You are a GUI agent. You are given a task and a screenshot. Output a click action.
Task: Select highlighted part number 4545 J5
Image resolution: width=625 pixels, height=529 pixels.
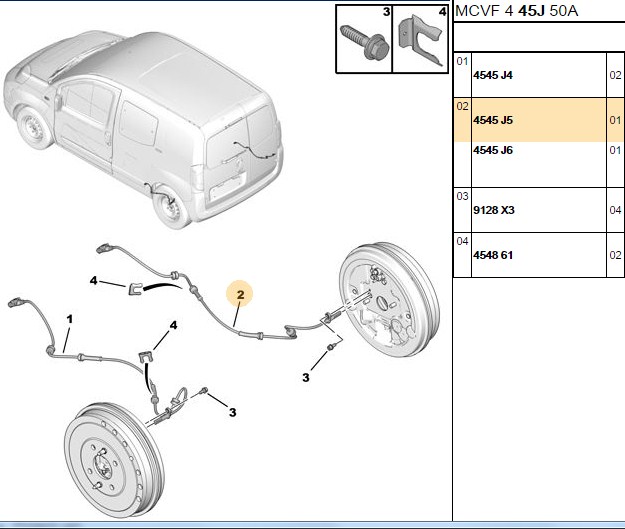pos(493,120)
